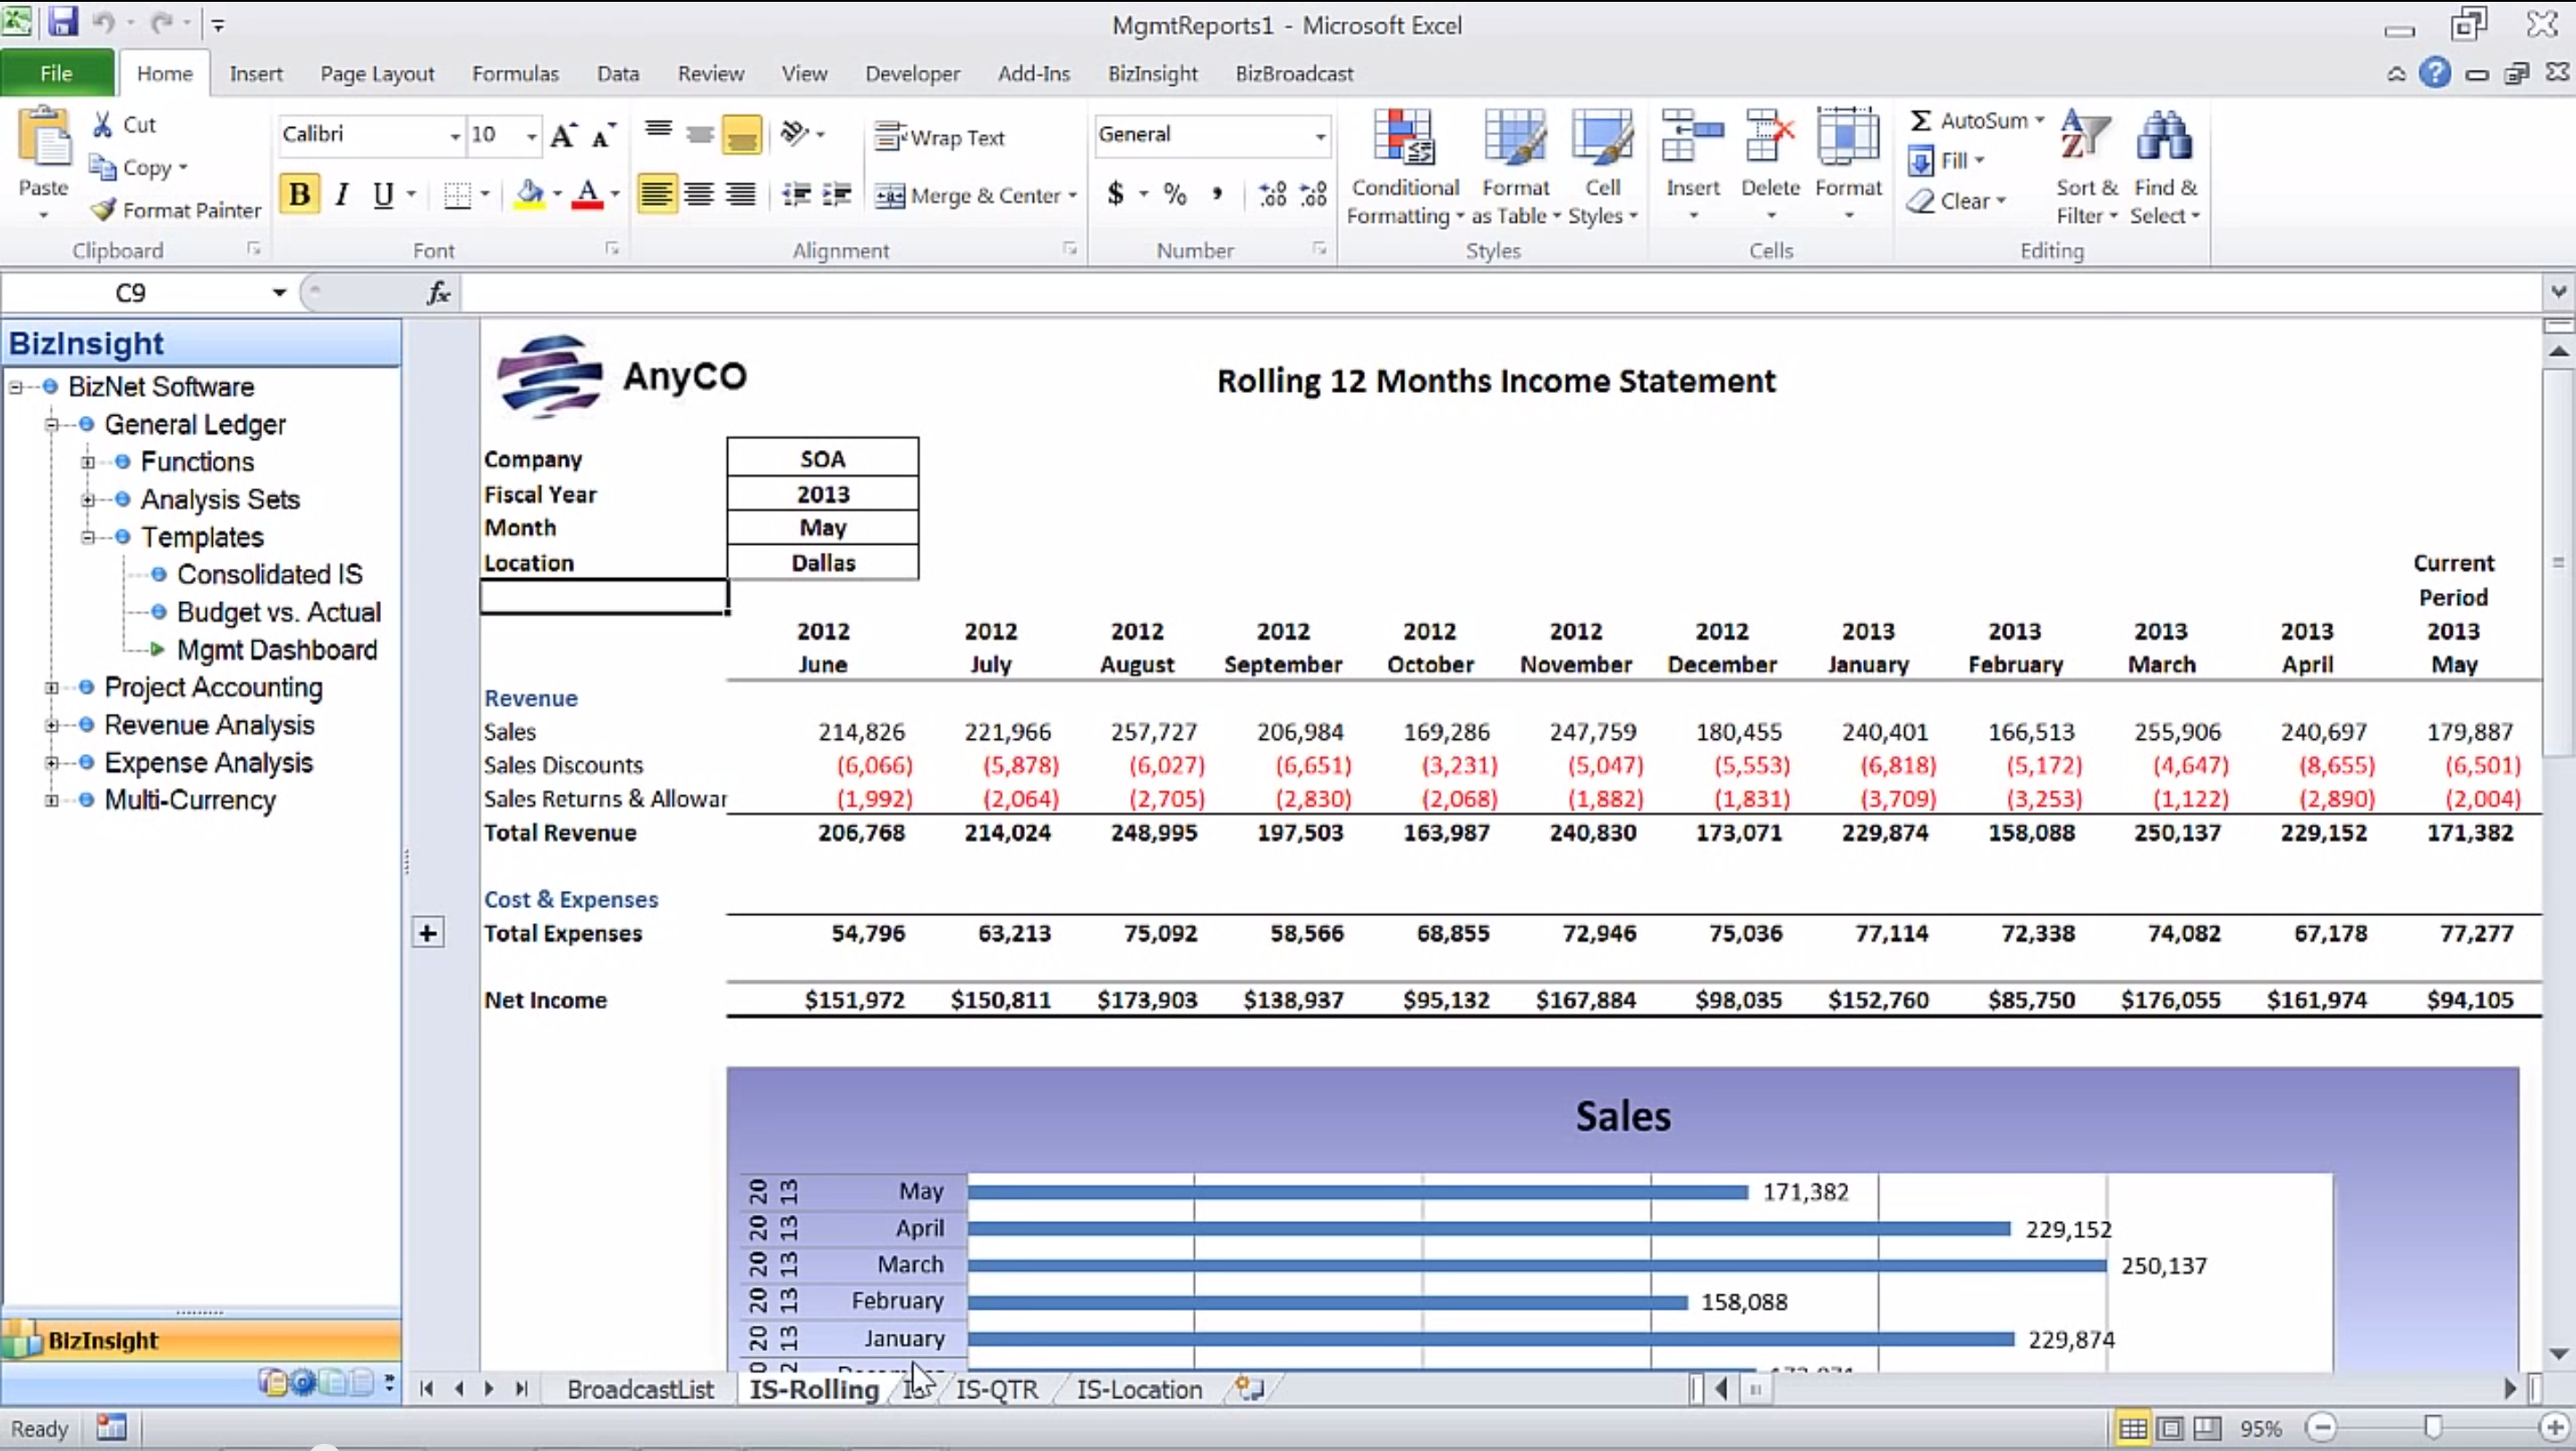Toggle Bold formatting button
This screenshot has height=1451, width=2576.
(299, 194)
